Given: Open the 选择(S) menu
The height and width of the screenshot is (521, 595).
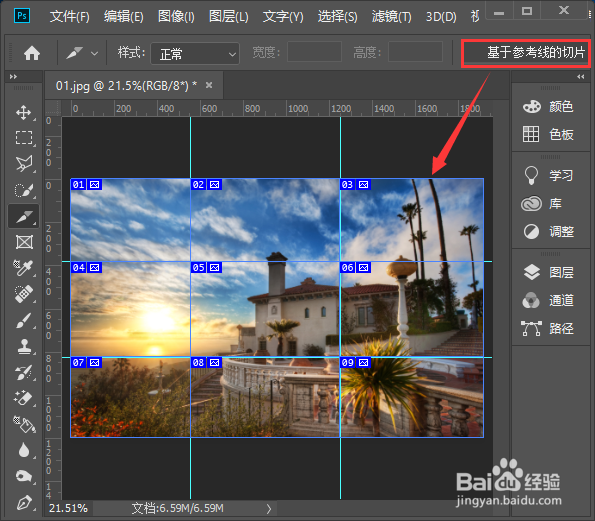Looking at the screenshot, I should [x=337, y=17].
